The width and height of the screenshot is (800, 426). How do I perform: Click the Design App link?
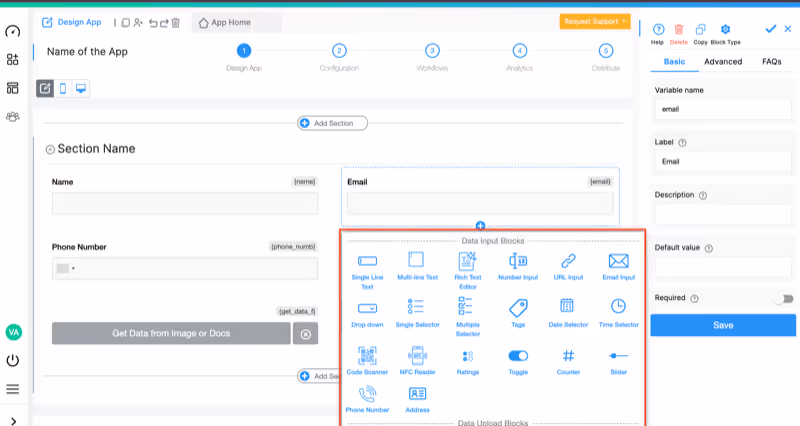pos(72,22)
